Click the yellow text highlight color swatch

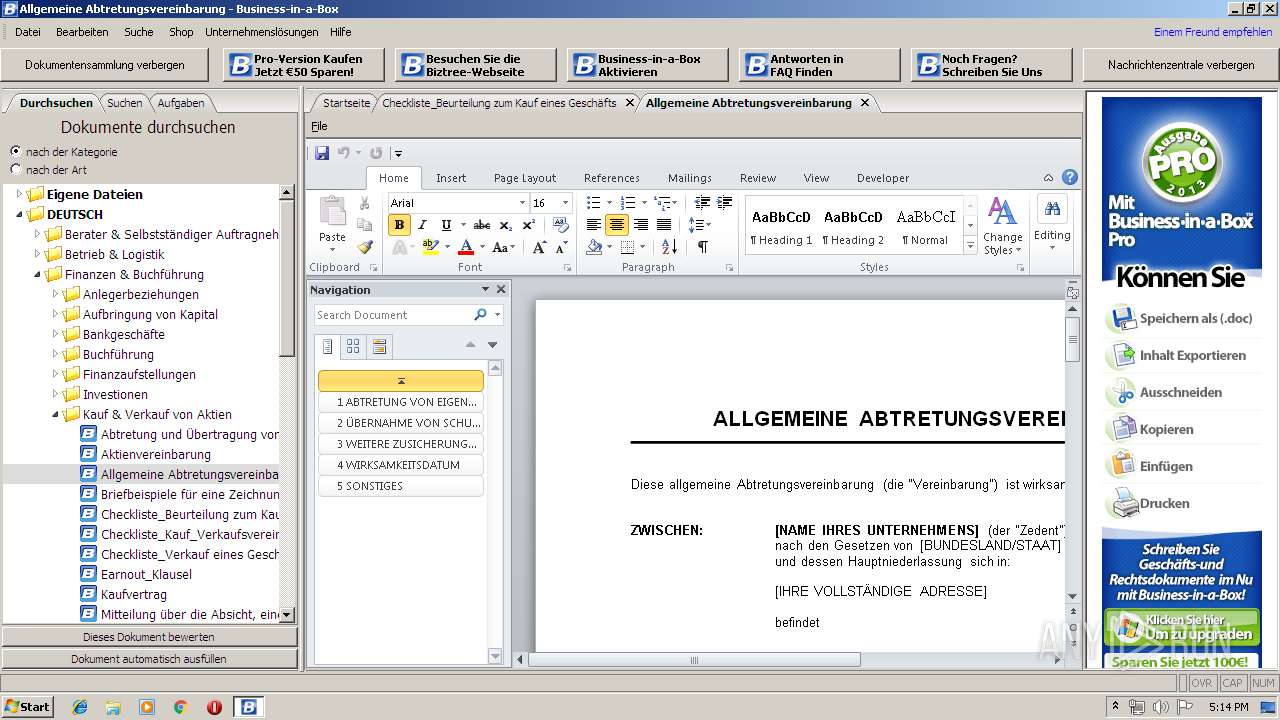pyautogui.click(x=430, y=247)
